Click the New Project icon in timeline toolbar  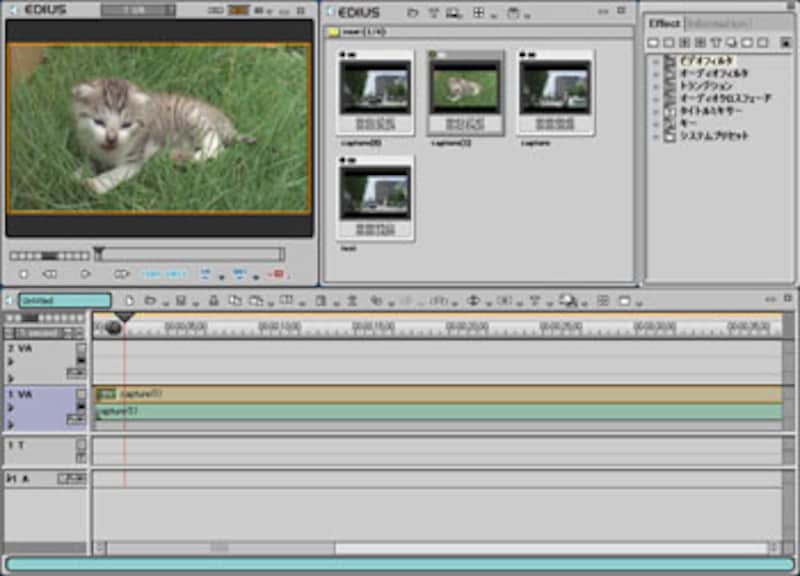[129, 300]
